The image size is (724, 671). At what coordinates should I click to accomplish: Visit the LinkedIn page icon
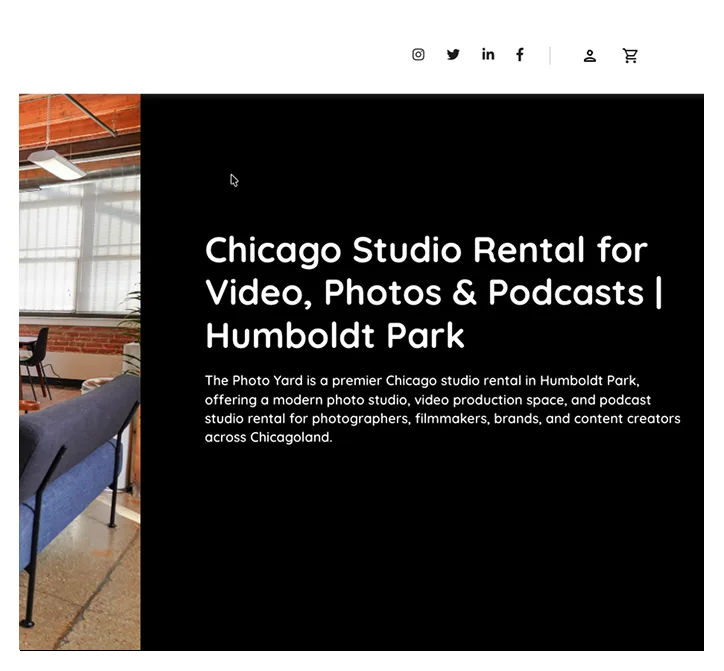[x=488, y=54]
